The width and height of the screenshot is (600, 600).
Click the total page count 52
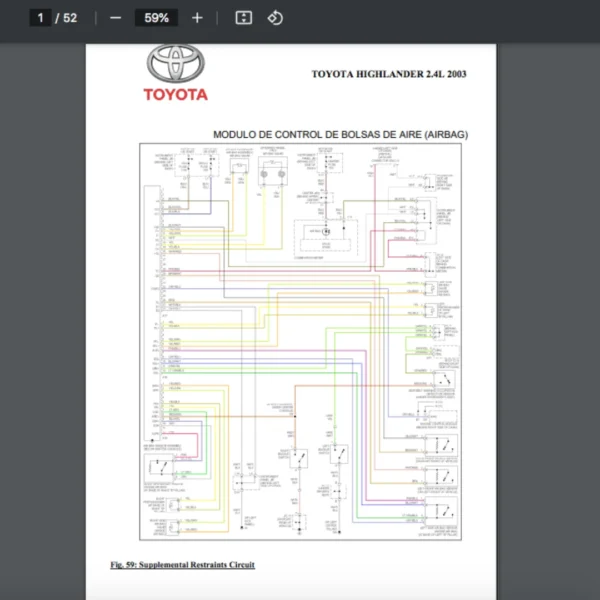coord(70,18)
